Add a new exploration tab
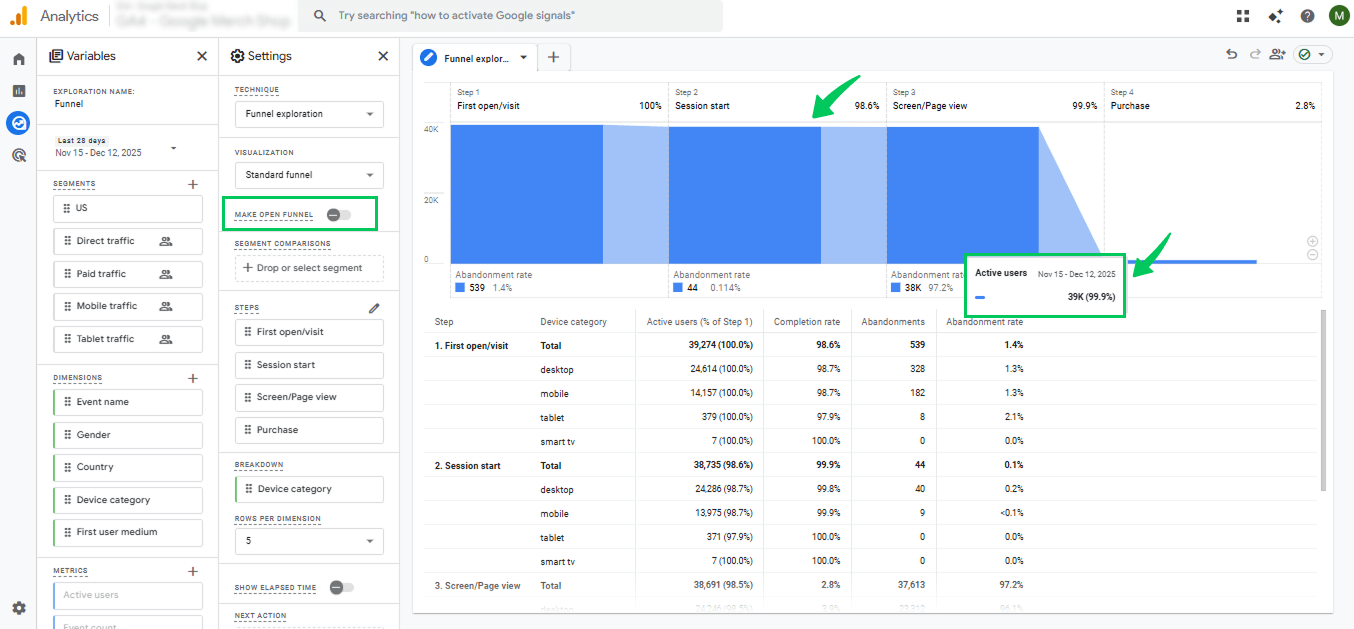The height and width of the screenshot is (629, 1354). (553, 58)
